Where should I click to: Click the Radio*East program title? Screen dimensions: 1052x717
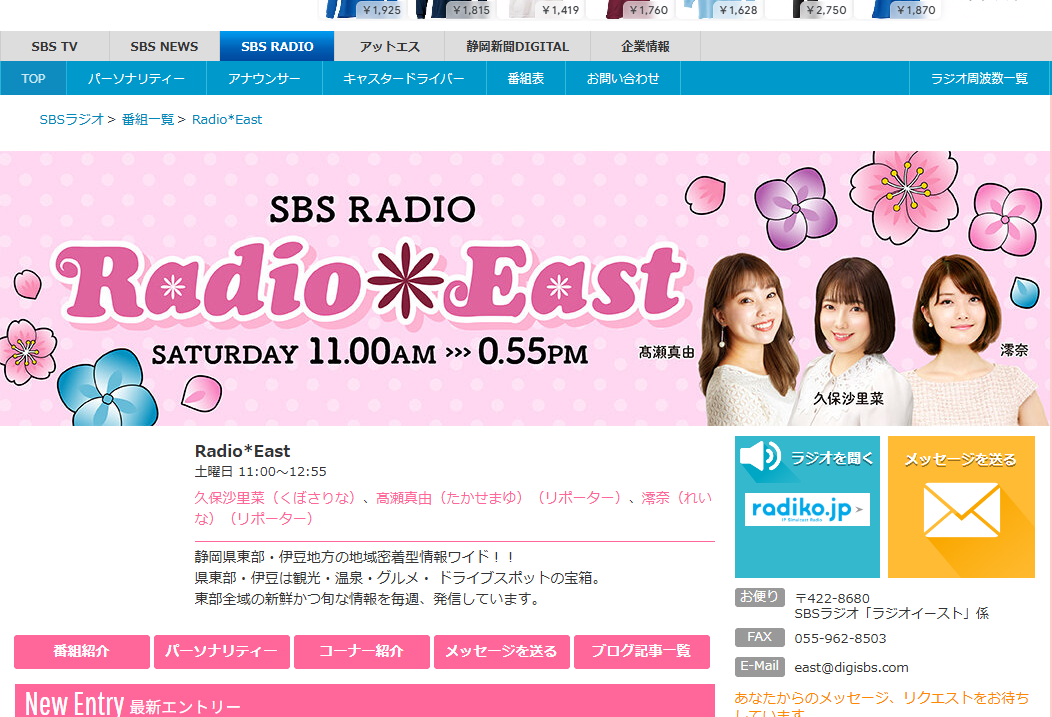pos(242,451)
